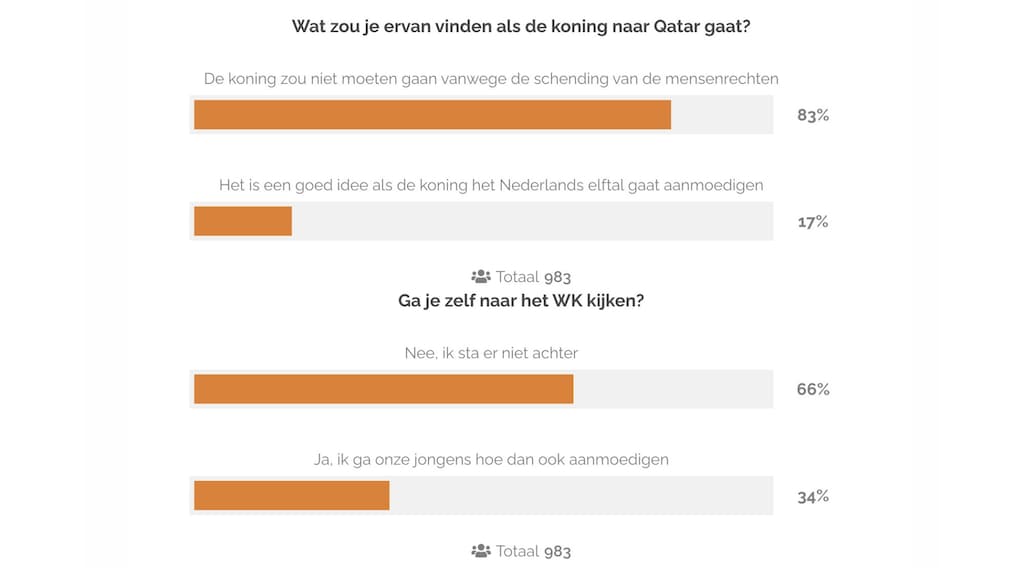Click the gray unfilled part of 17% bar

point(530,221)
